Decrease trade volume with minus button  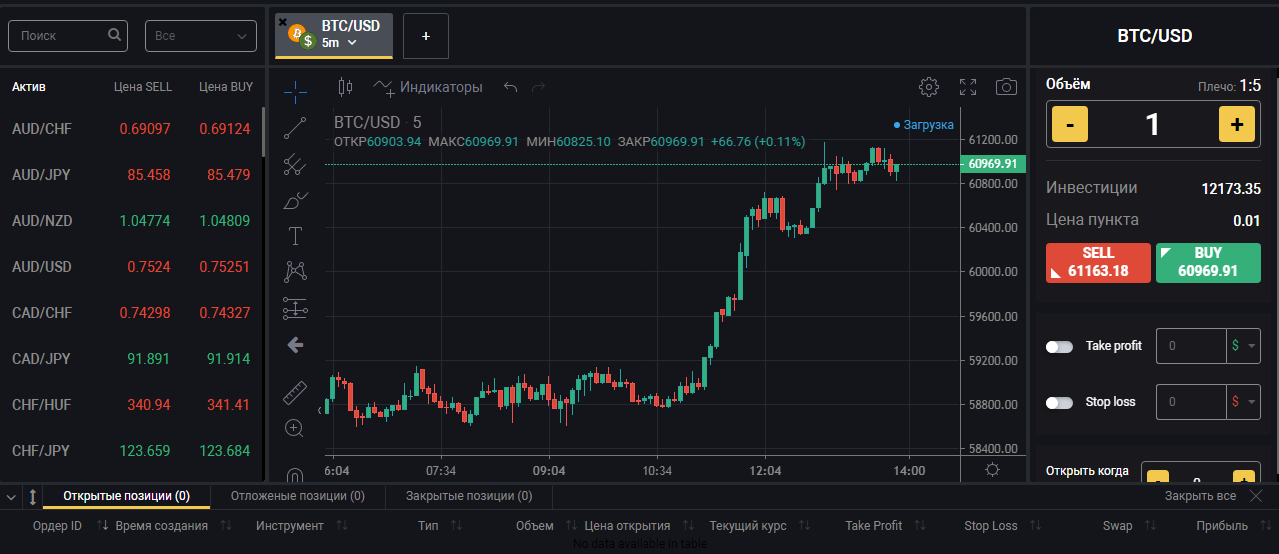point(1070,125)
